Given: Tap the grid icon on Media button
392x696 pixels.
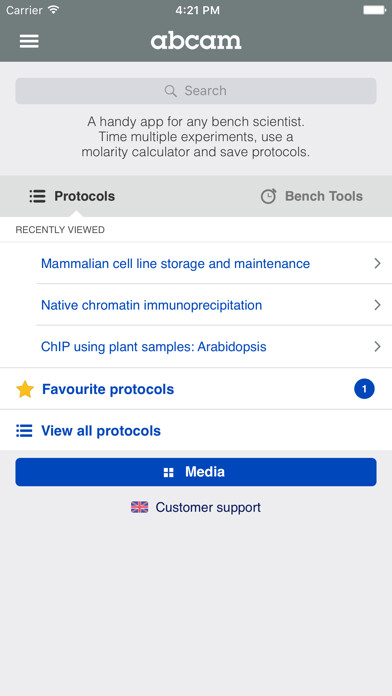Looking at the screenshot, I should (169, 472).
